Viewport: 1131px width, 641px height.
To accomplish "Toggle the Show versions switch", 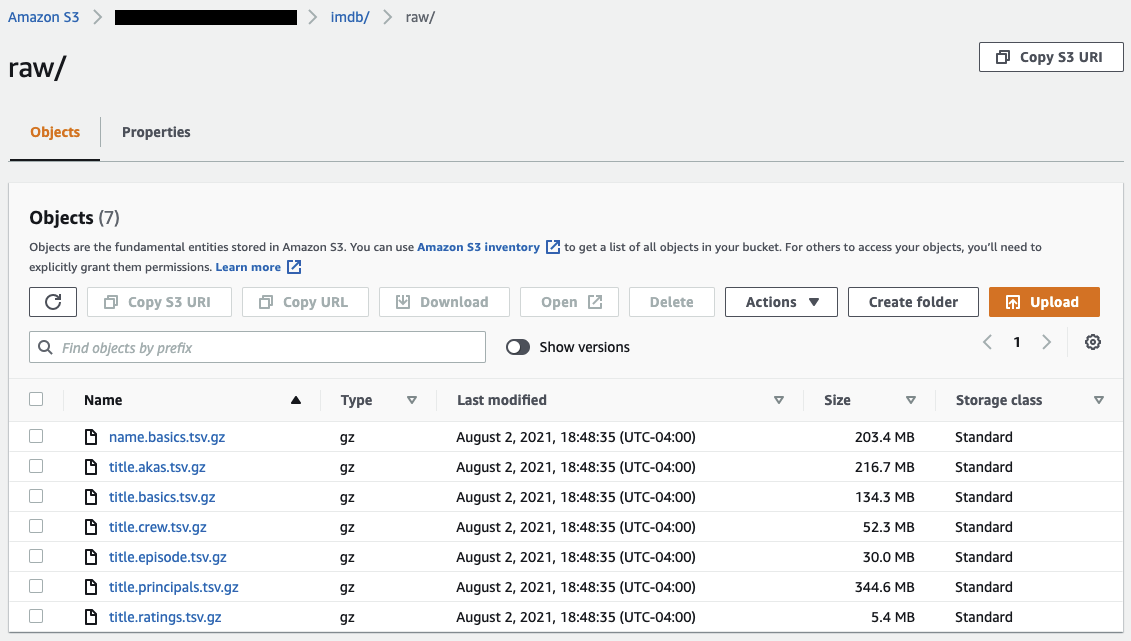I will [518, 347].
